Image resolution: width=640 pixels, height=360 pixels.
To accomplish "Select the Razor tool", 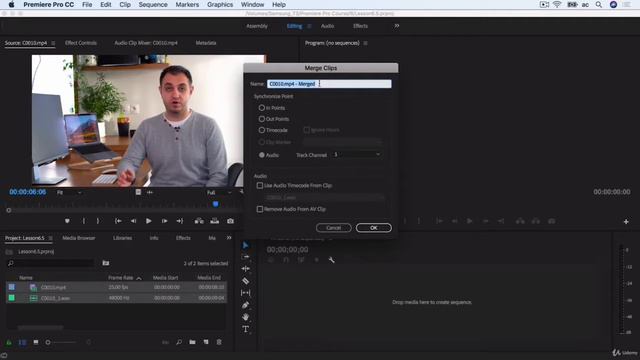I will point(246,281).
